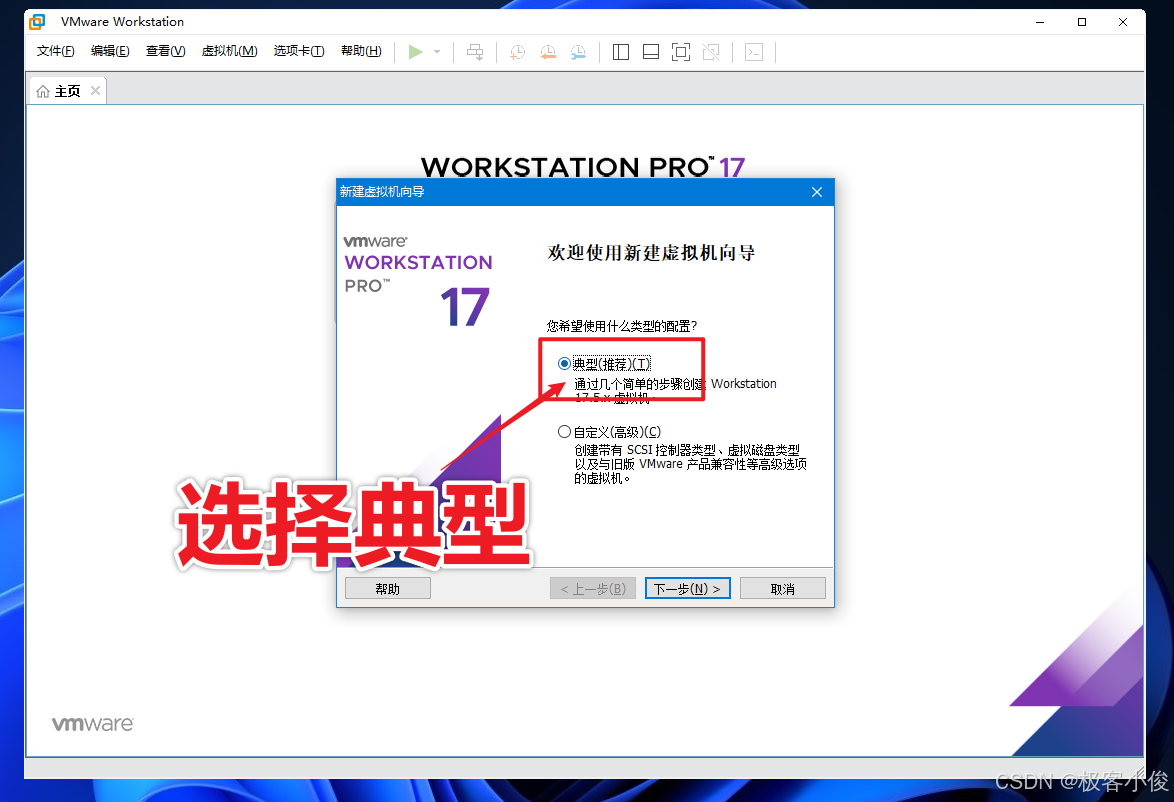Close the VMware Workstation window
This screenshot has width=1174, height=802.
(1123, 22)
